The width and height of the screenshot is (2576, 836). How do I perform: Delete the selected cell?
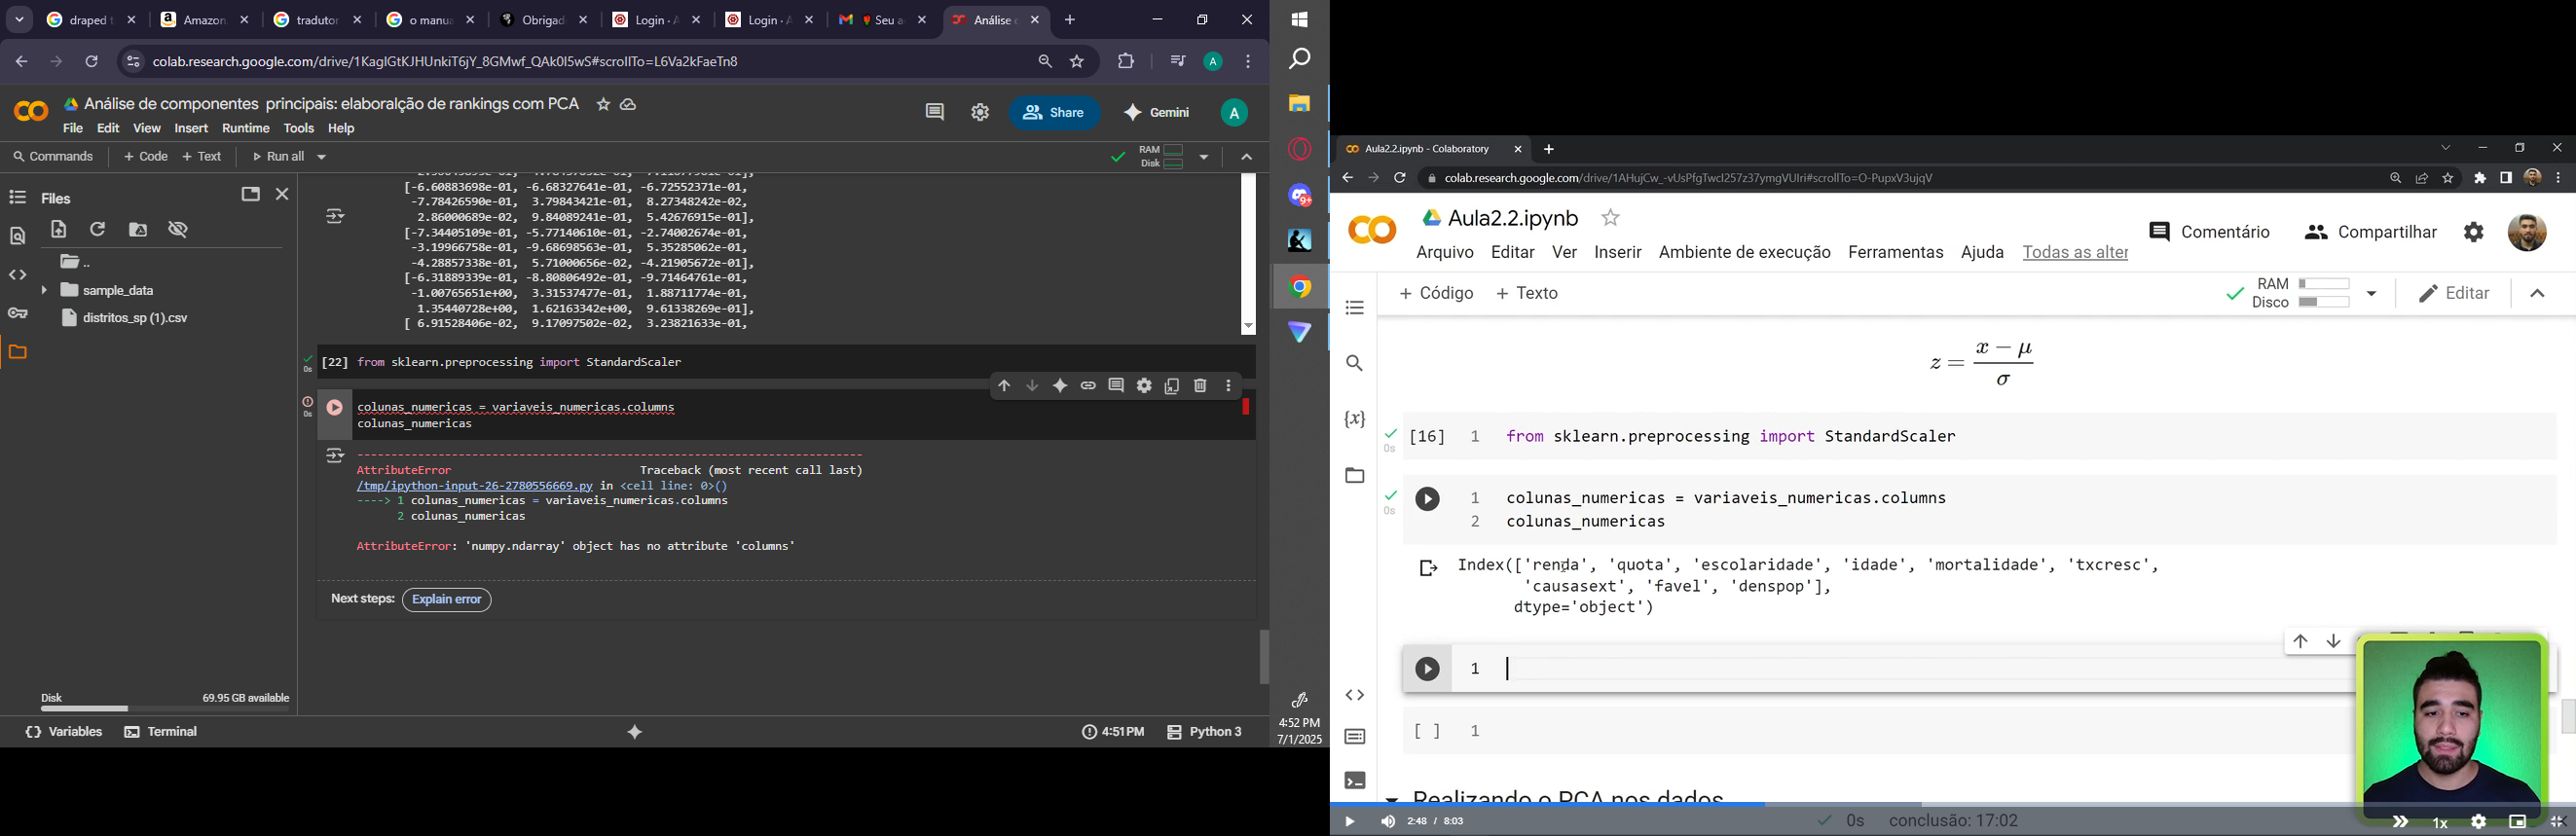pos(1200,386)
